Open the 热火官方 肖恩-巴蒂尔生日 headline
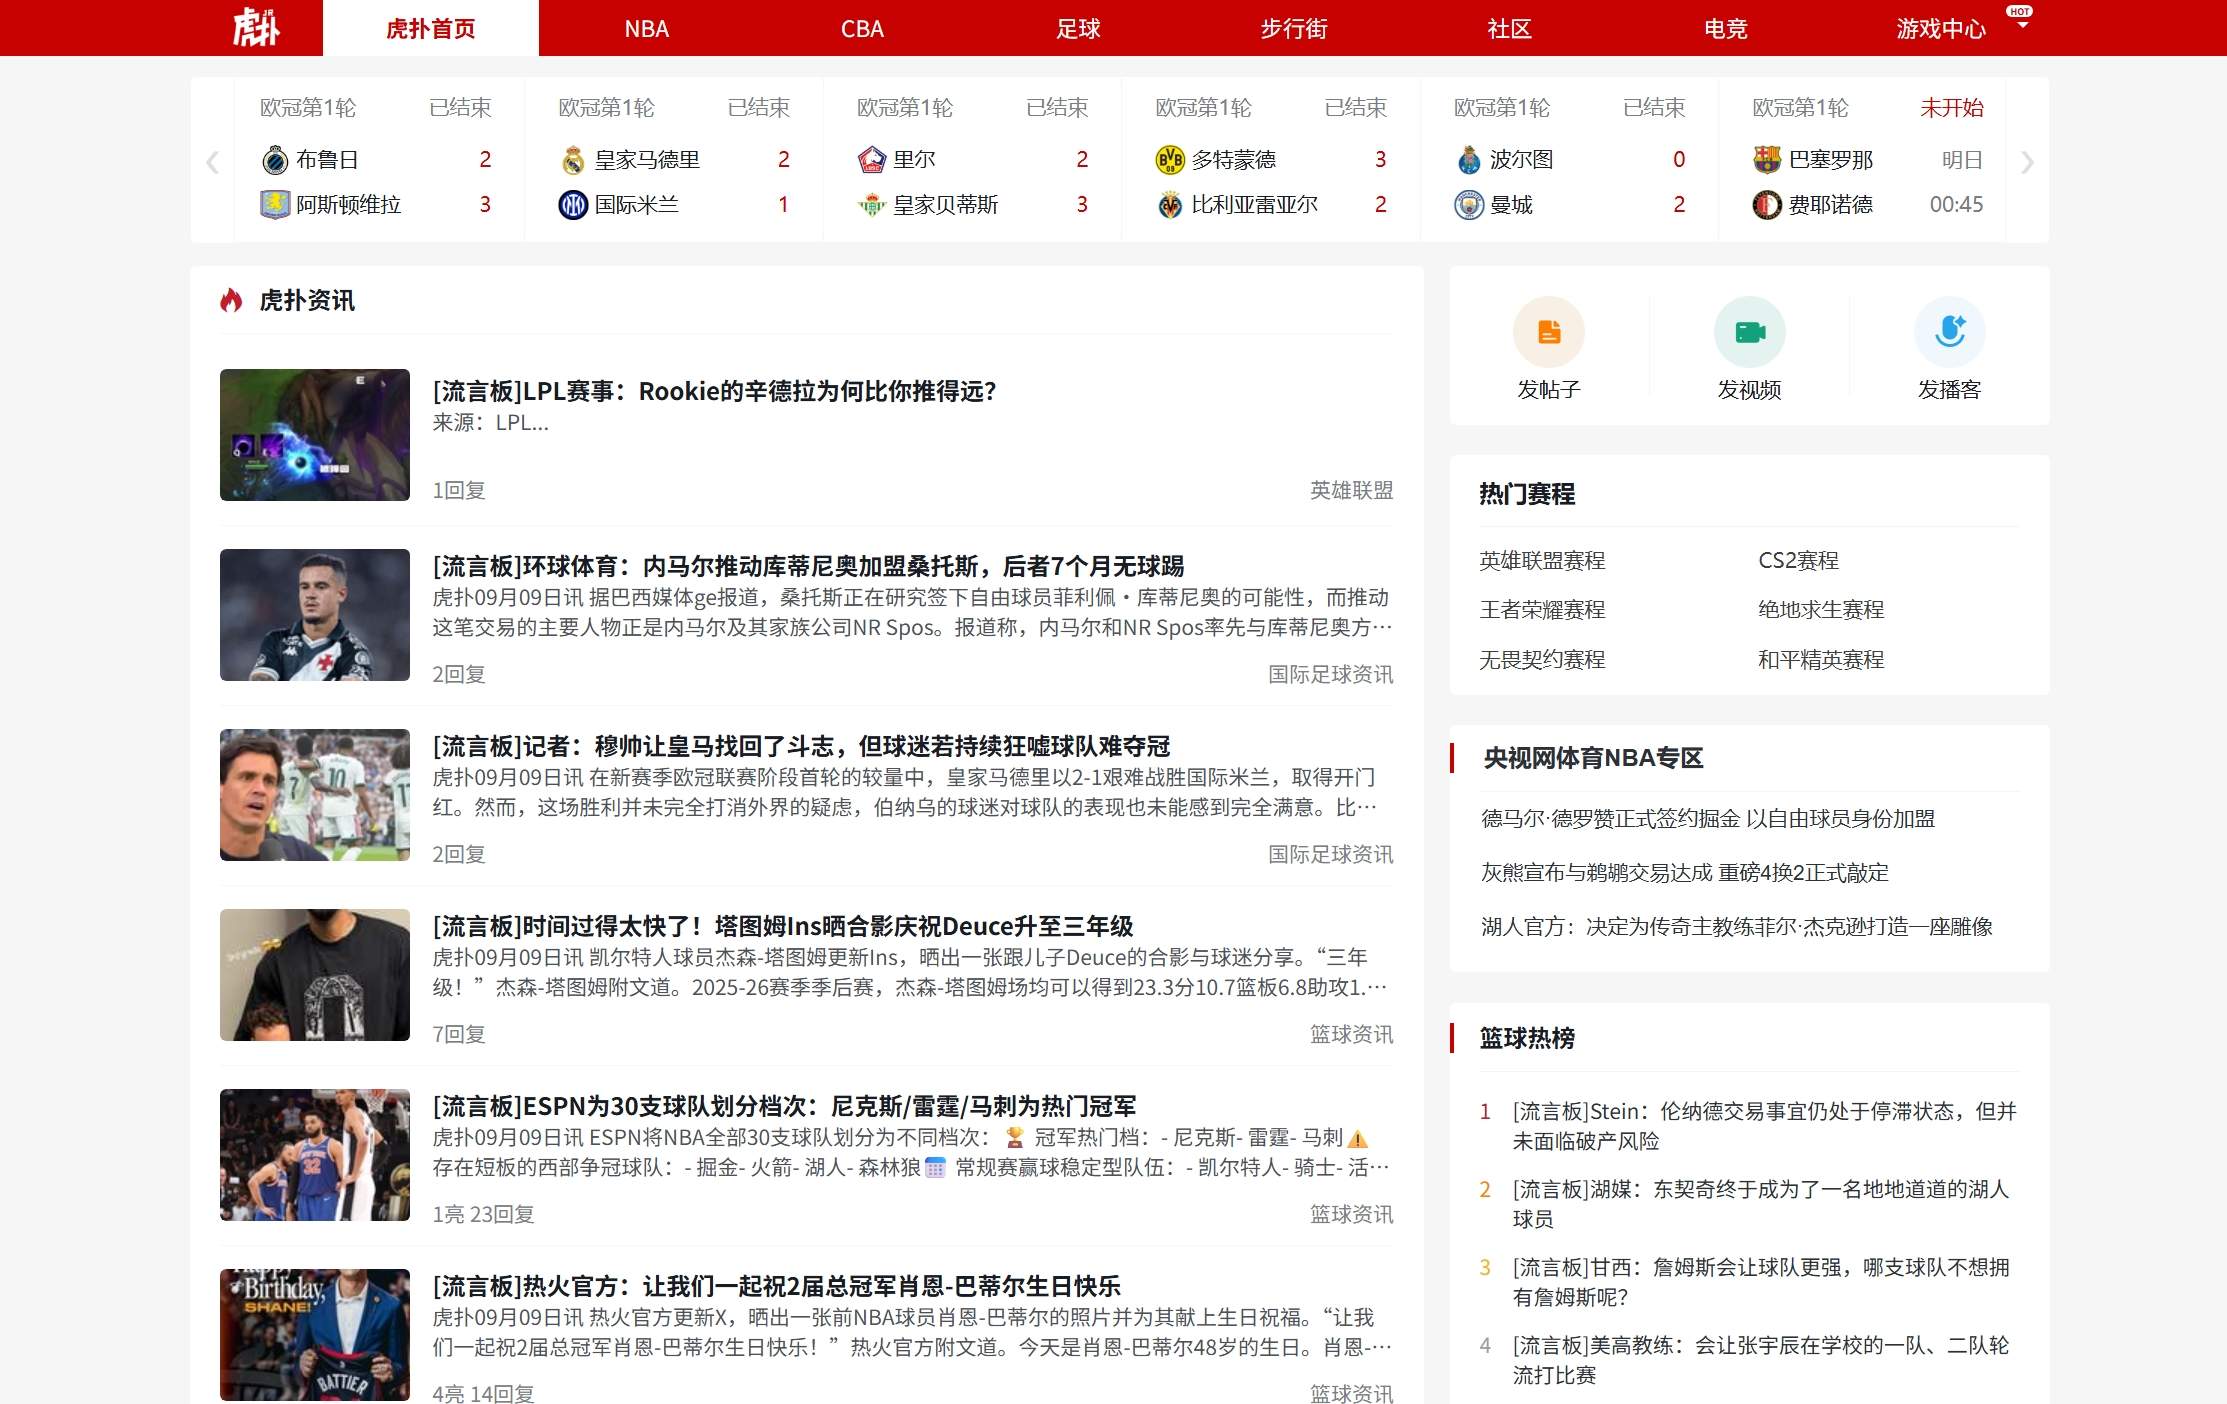 (x=776, y=1287)
